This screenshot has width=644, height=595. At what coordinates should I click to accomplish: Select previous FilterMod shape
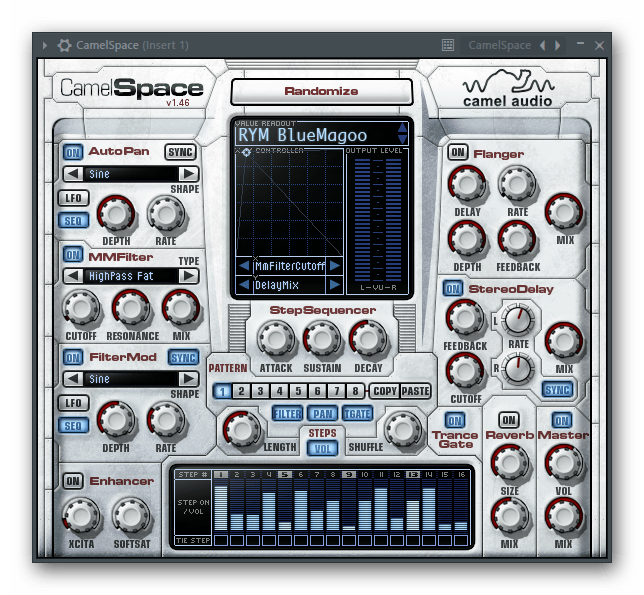tap(74, 379)
